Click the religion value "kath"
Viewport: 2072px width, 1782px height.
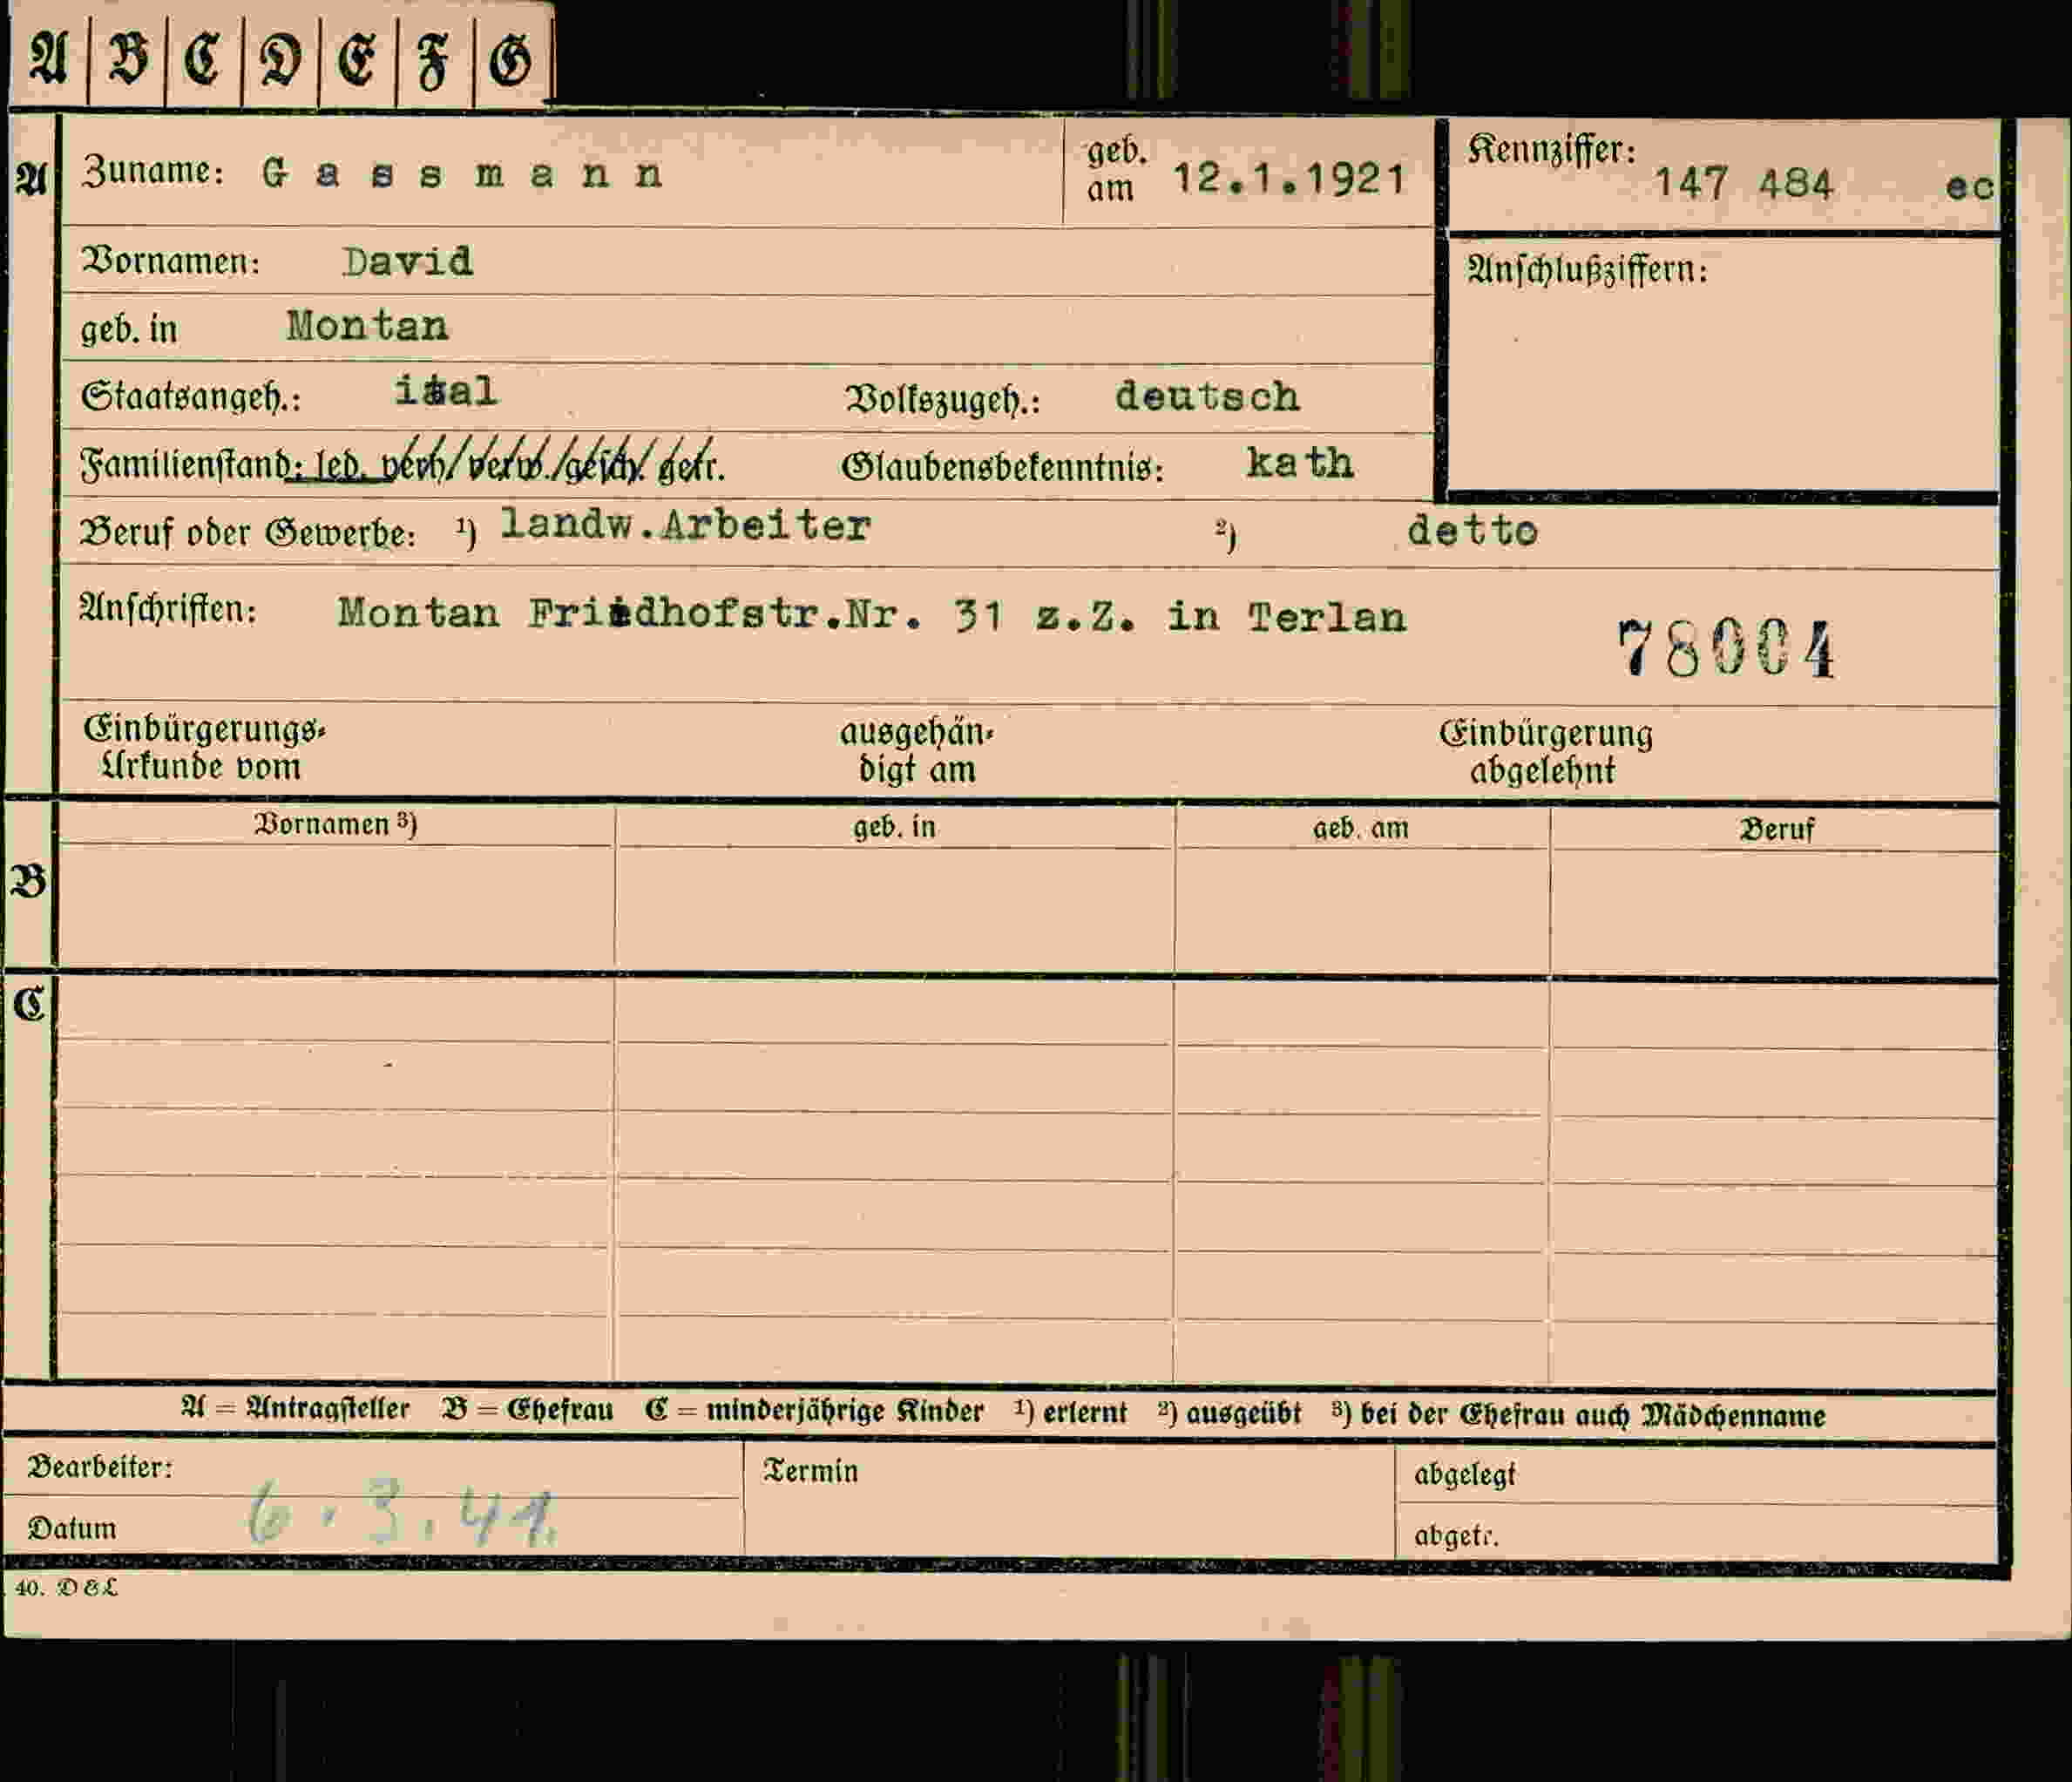click(1300, 462)
